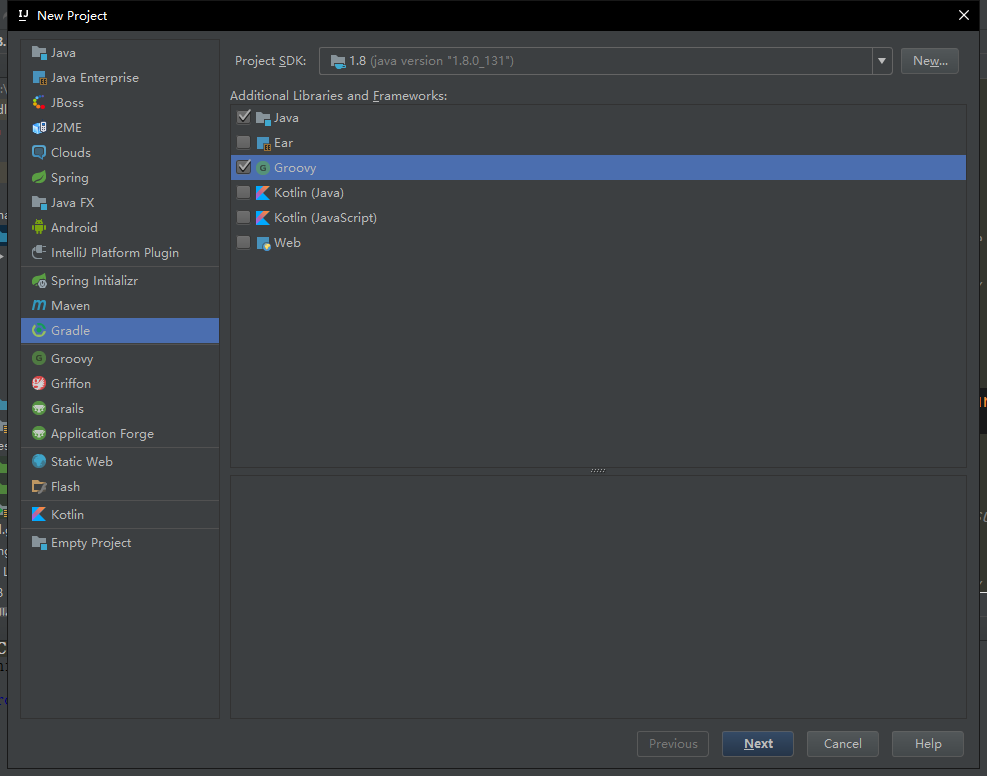The width and height of the screenshot is (987, 776).
Task: Choose the Empty Project icon
Action: [x=39, y=543]
